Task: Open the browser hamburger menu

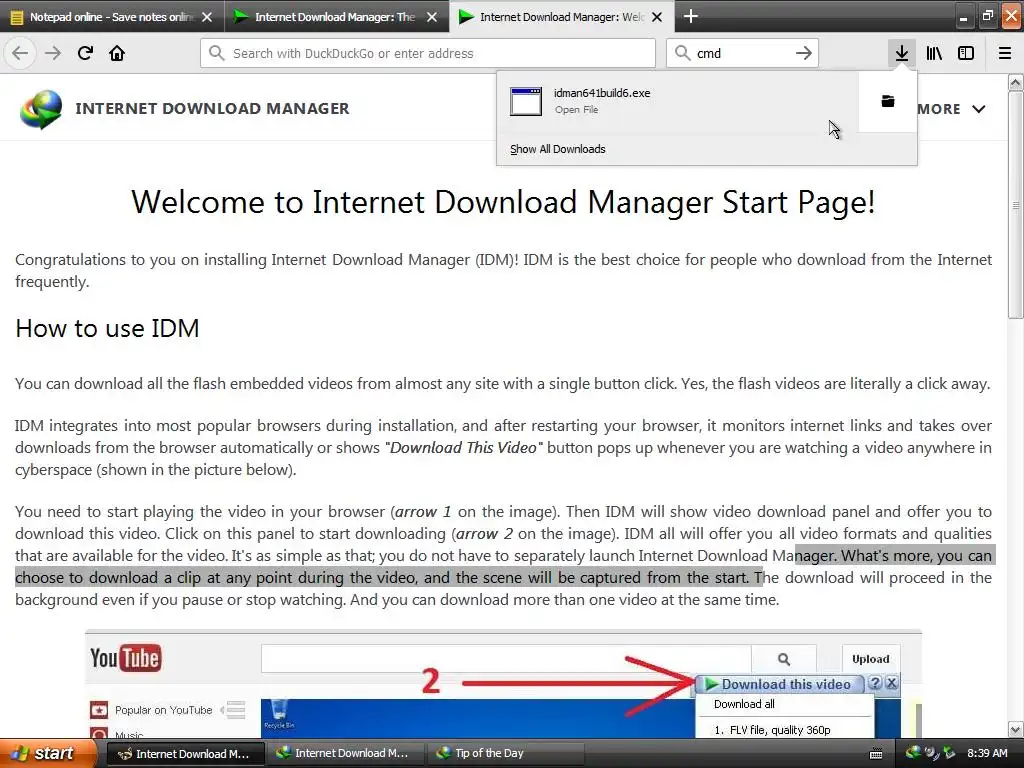Action: 1005,53
